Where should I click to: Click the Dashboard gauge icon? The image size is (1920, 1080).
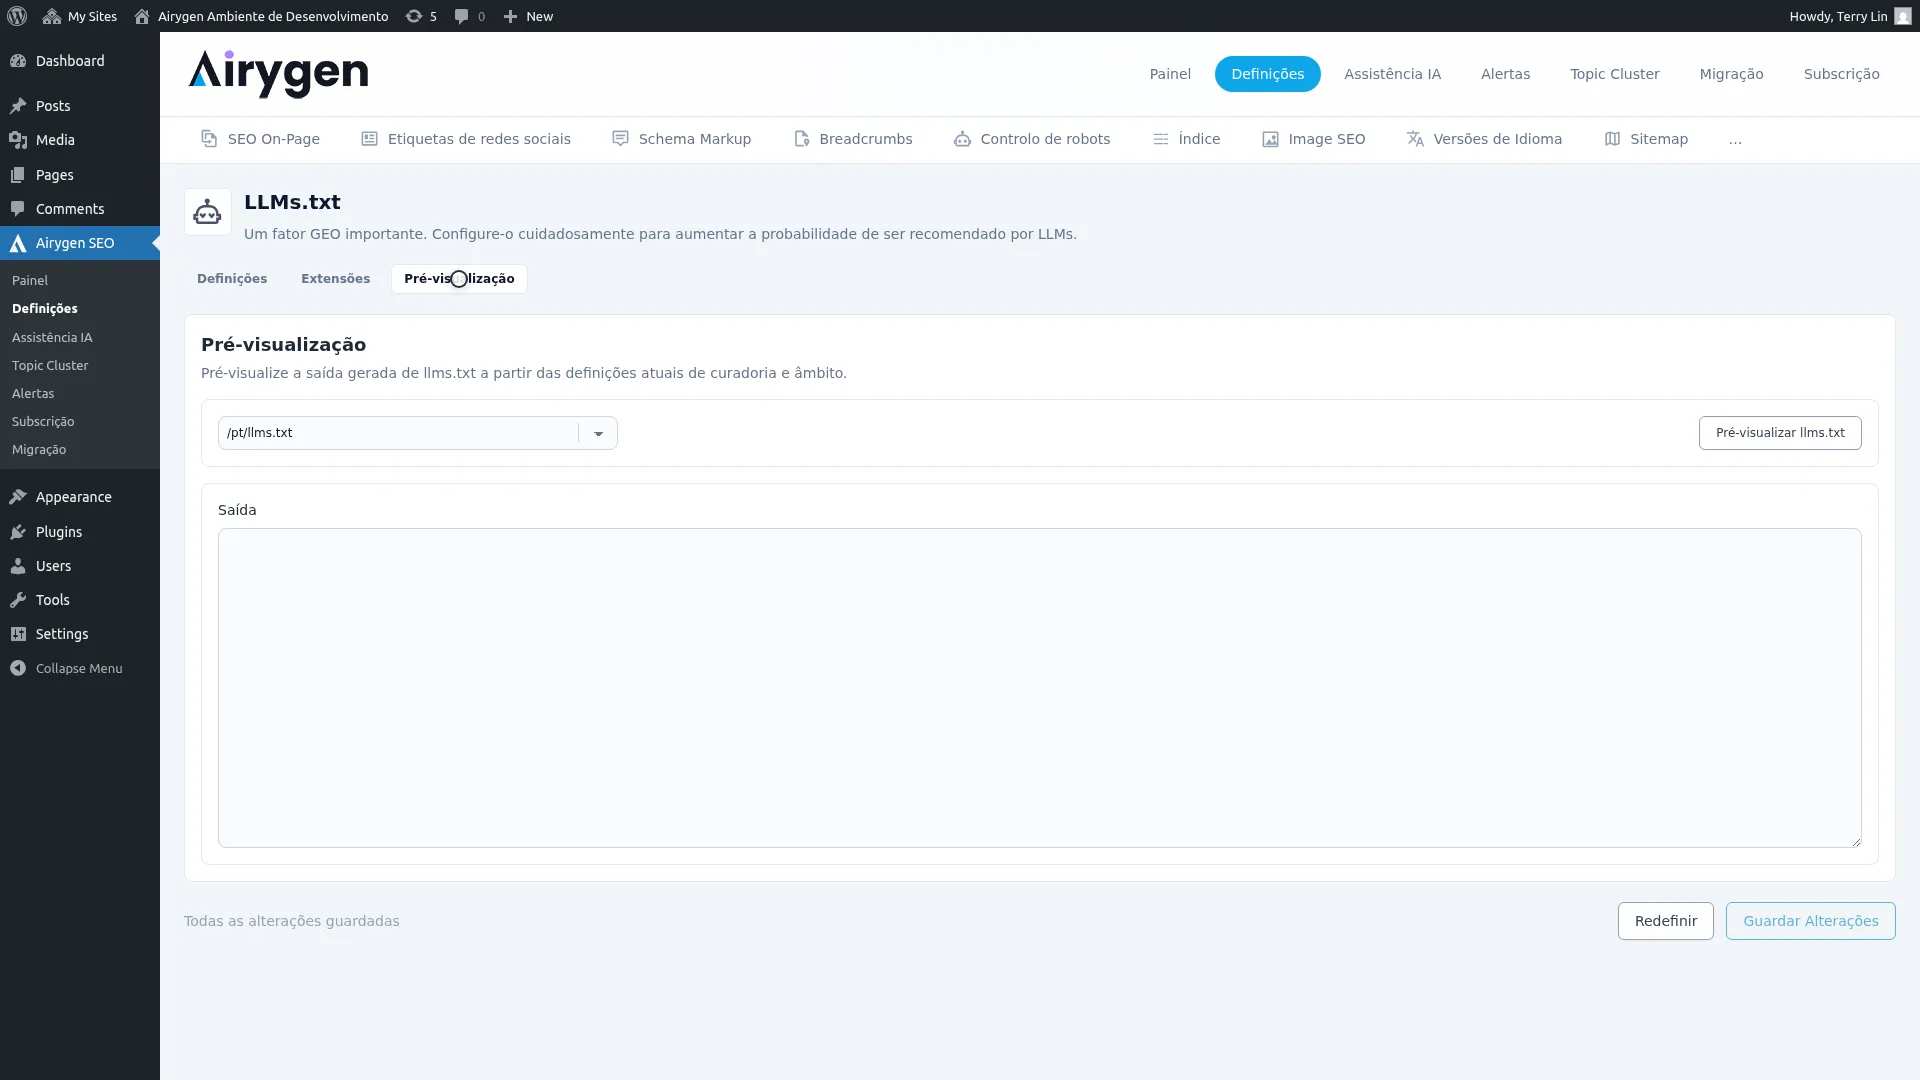18,61
